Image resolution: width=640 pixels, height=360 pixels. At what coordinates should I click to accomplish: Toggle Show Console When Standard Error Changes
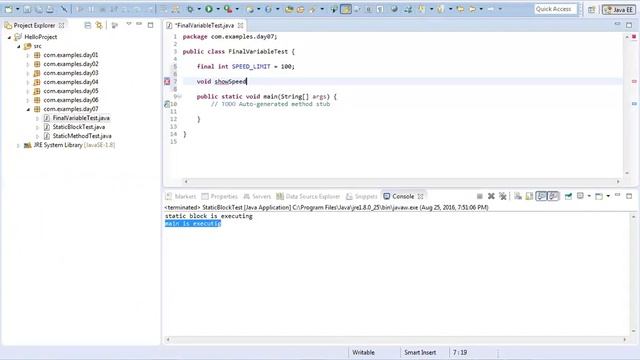coord(553,196)
